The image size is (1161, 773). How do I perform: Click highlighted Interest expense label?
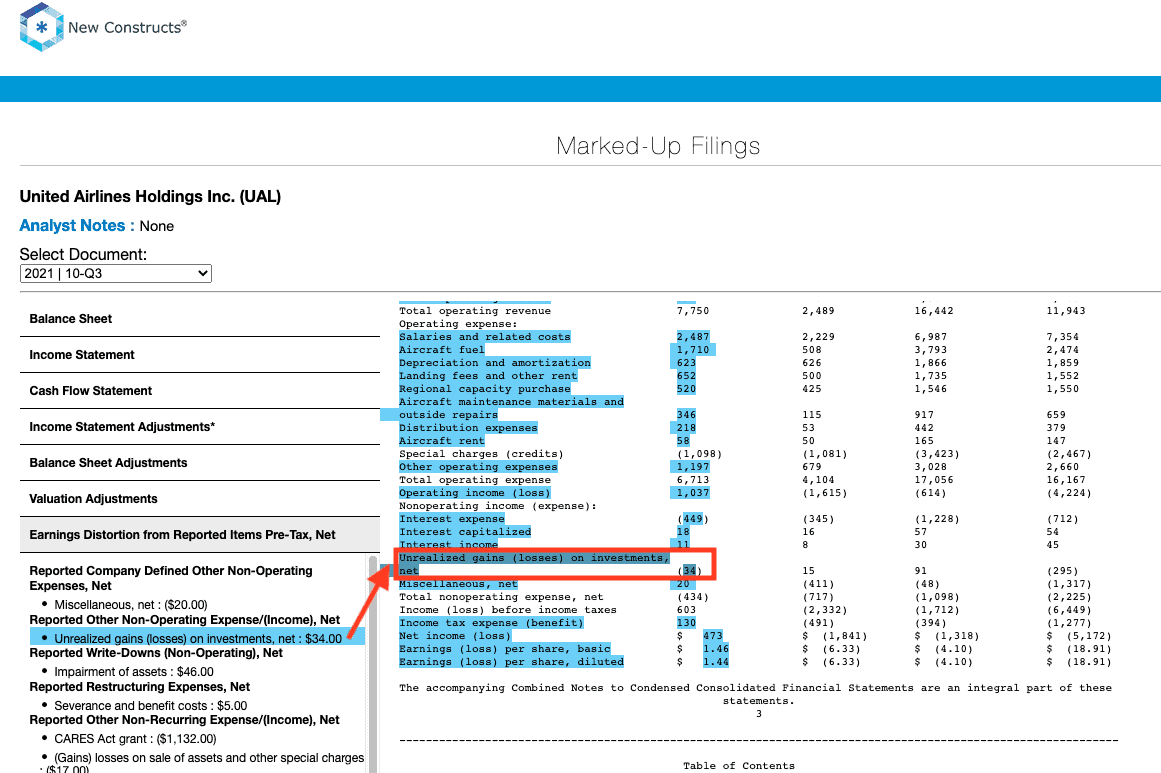(452, 519)
